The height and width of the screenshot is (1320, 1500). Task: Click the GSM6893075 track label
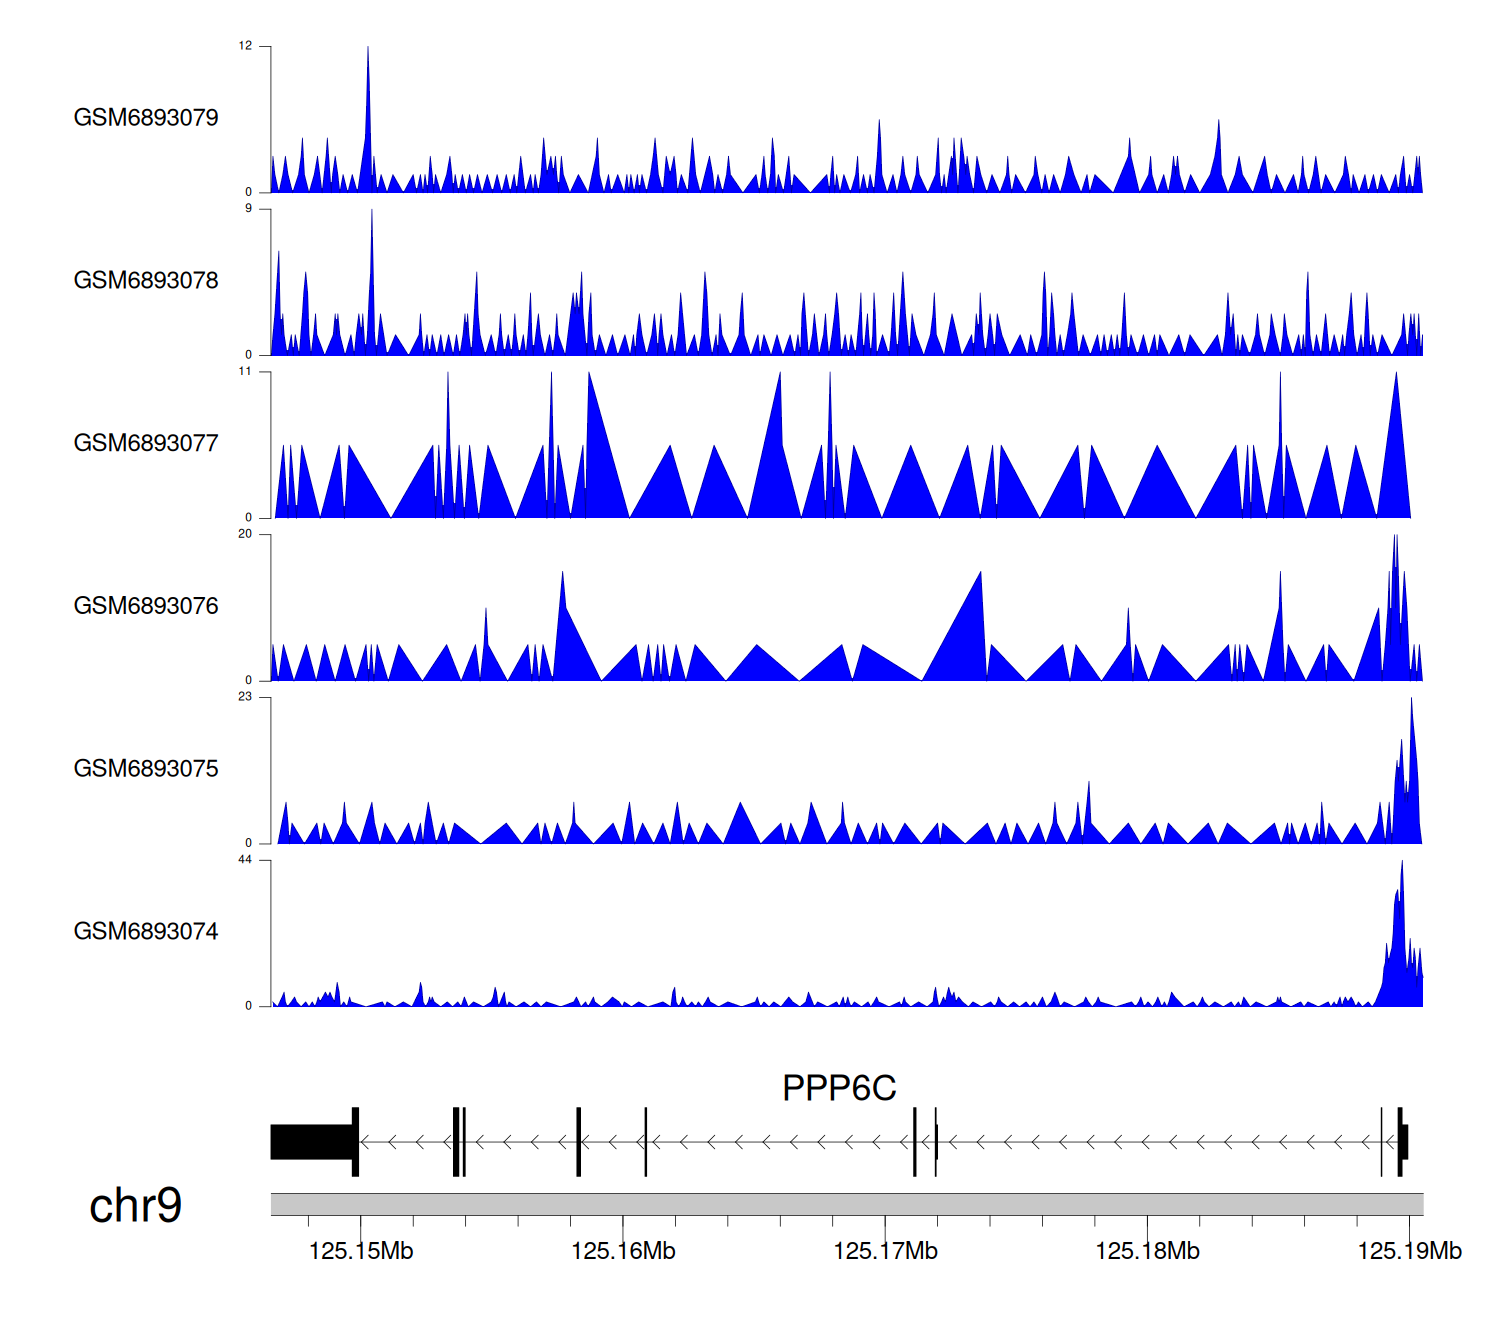(x=146, y=769)
